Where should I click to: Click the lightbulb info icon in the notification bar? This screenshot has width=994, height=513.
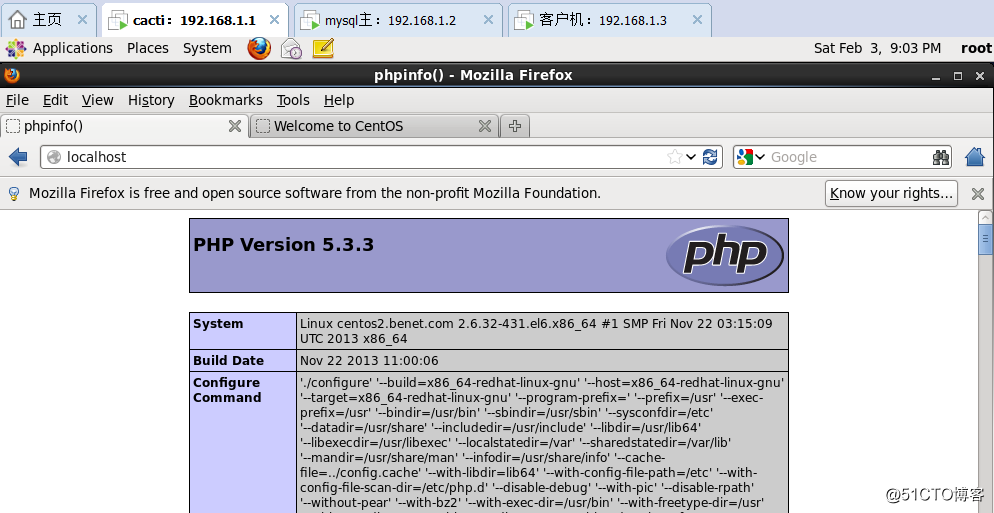13,193
